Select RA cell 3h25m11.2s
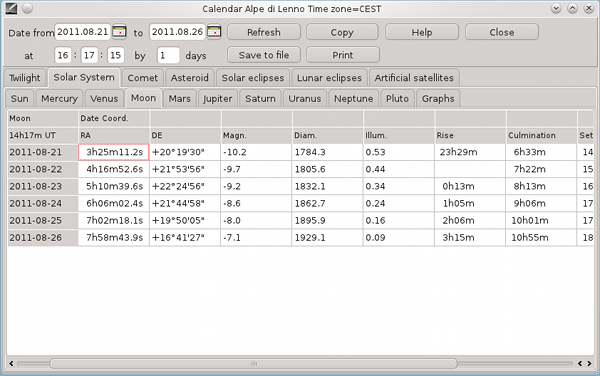 [x=114, y=152]
